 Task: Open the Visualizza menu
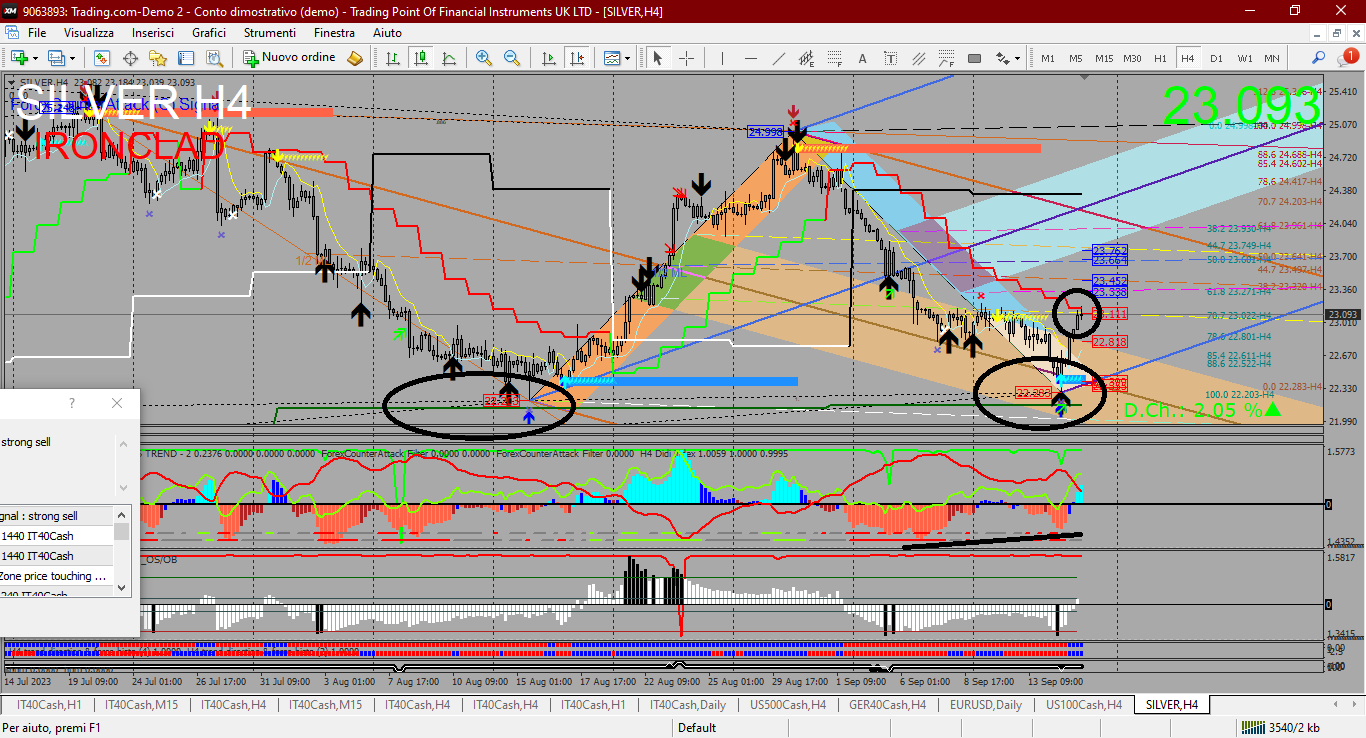point(89,33)
